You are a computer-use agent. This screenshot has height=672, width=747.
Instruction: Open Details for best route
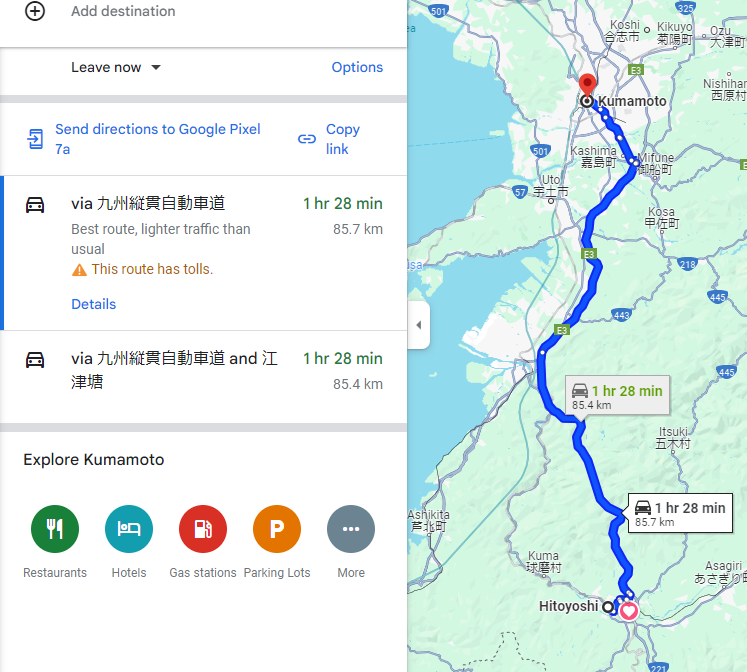(93, 304)
